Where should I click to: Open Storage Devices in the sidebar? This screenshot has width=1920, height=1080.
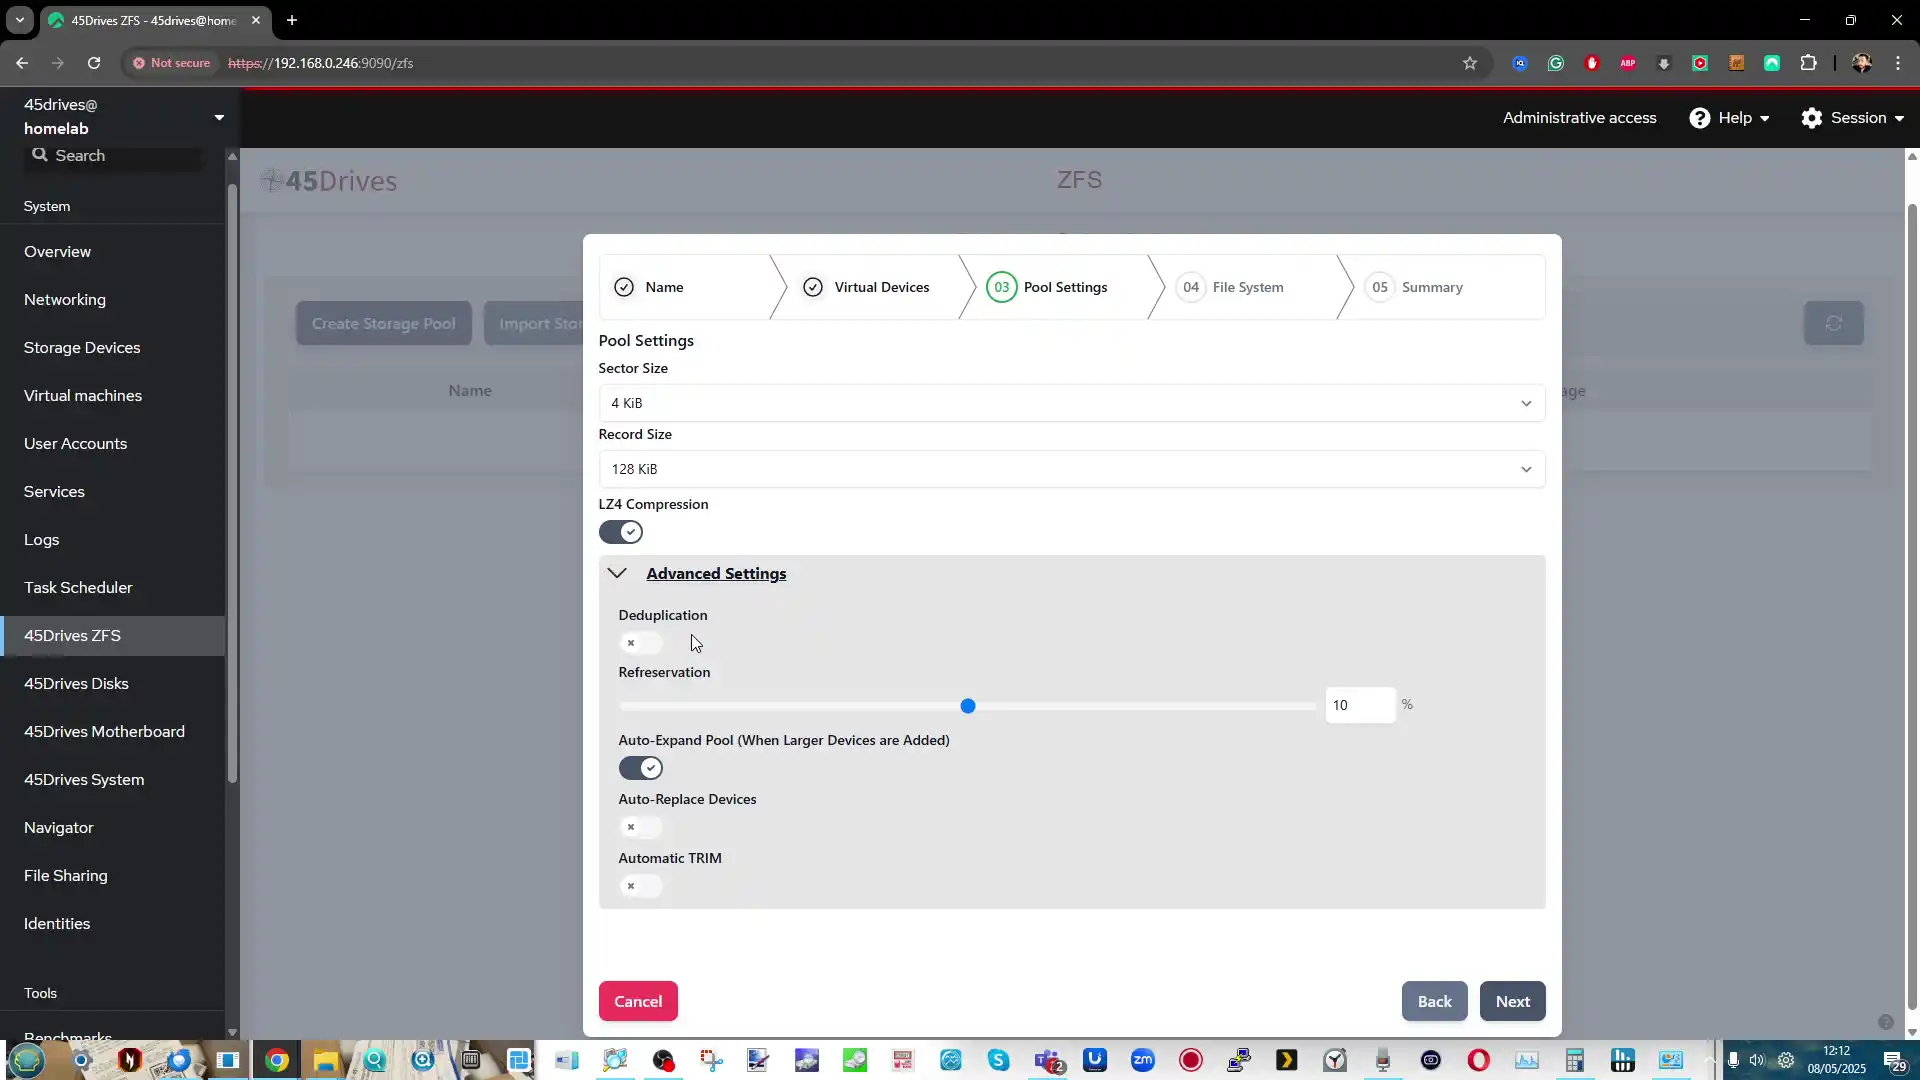pos(112,348)
